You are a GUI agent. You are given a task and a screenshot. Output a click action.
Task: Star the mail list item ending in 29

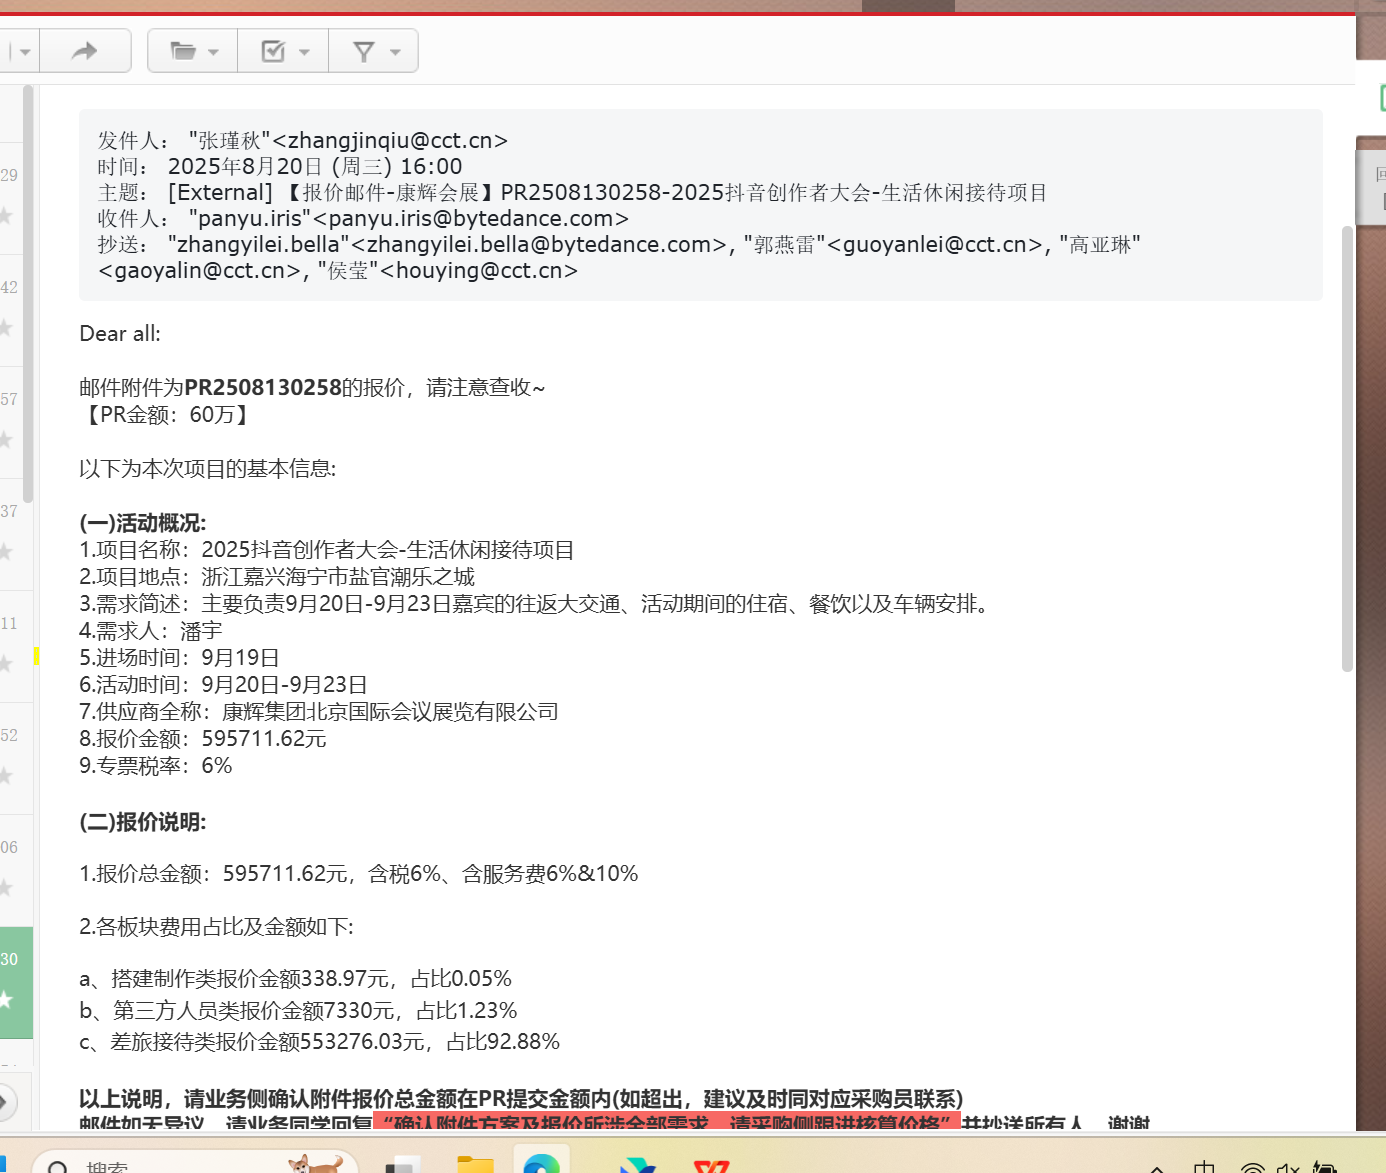6,215
